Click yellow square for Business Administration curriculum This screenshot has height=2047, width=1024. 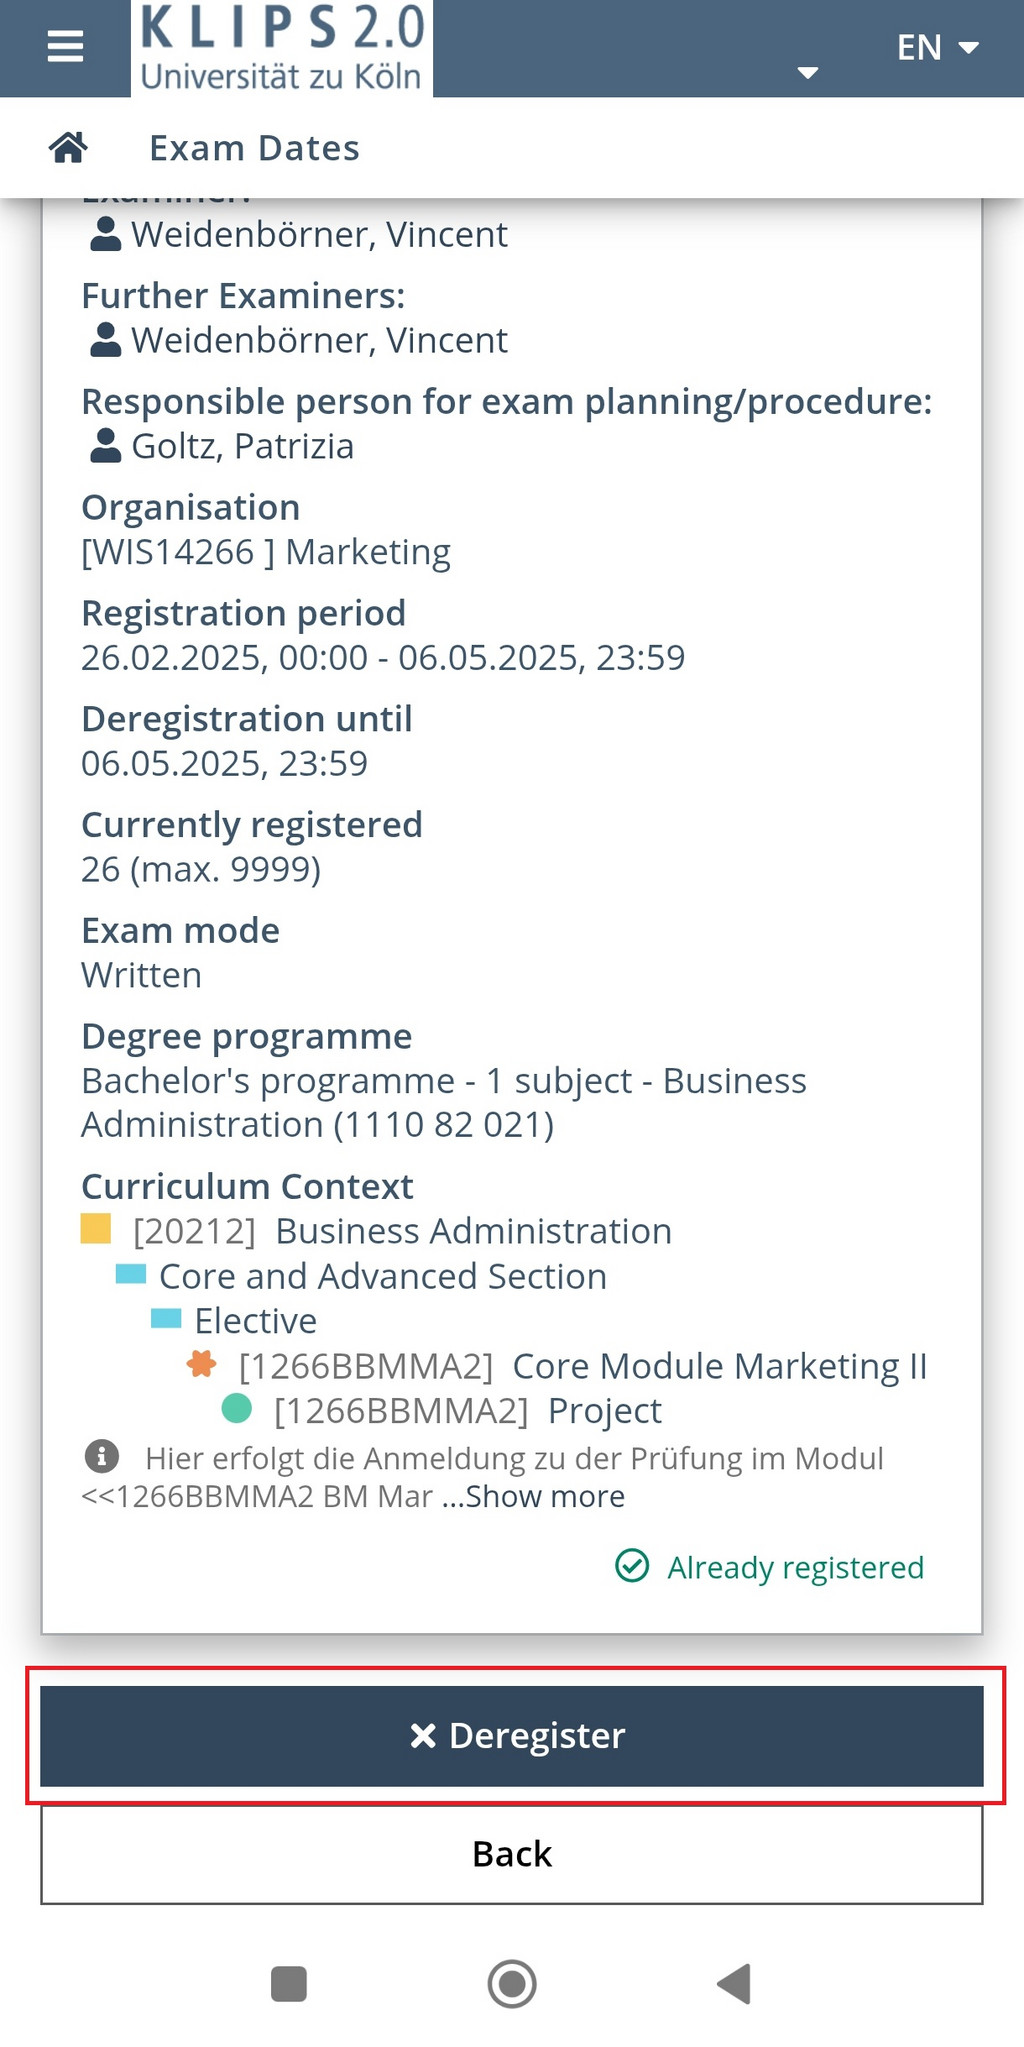96,1229
